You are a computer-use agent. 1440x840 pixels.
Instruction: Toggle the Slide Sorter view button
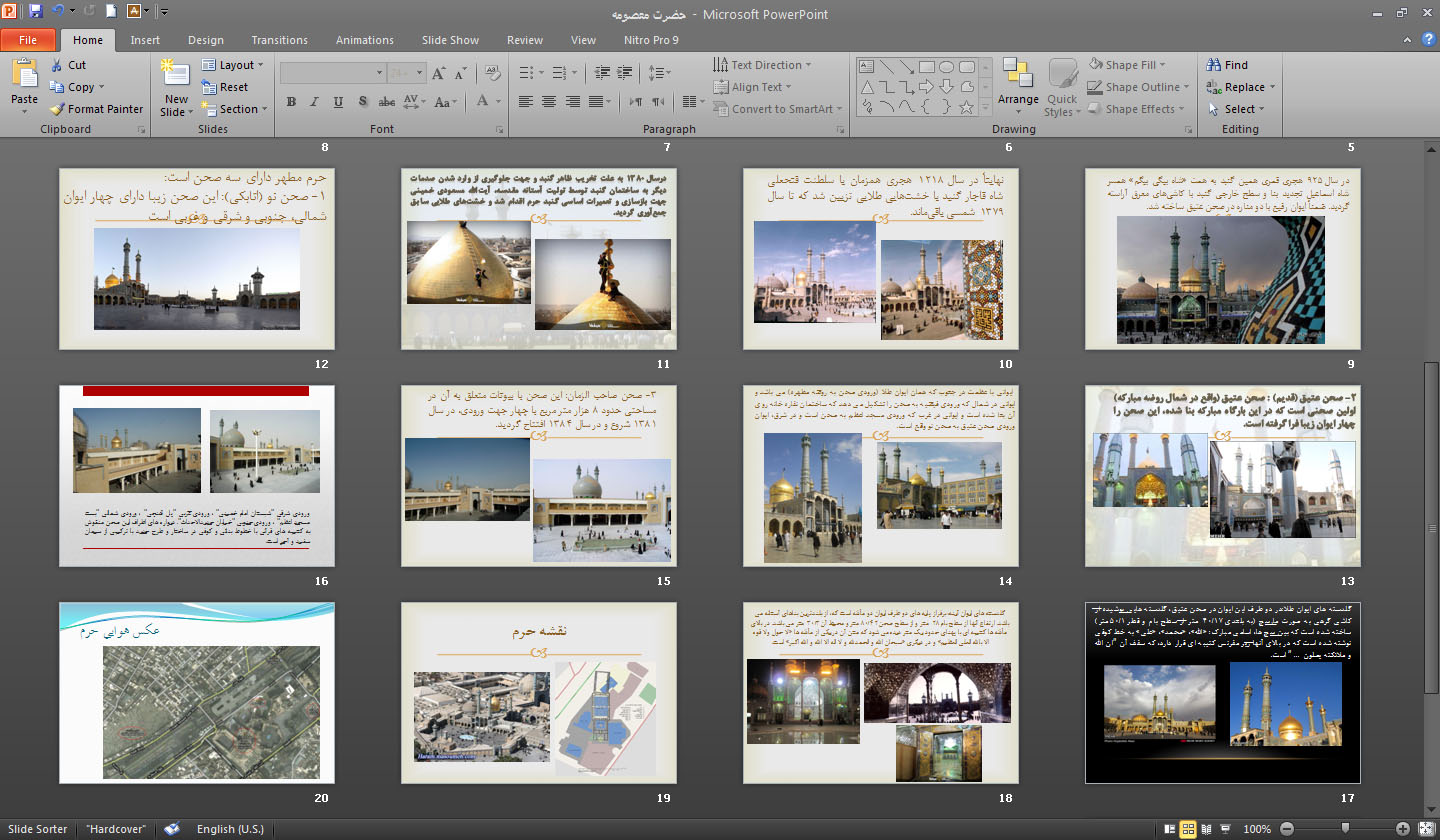click(x=1188, y=829)
